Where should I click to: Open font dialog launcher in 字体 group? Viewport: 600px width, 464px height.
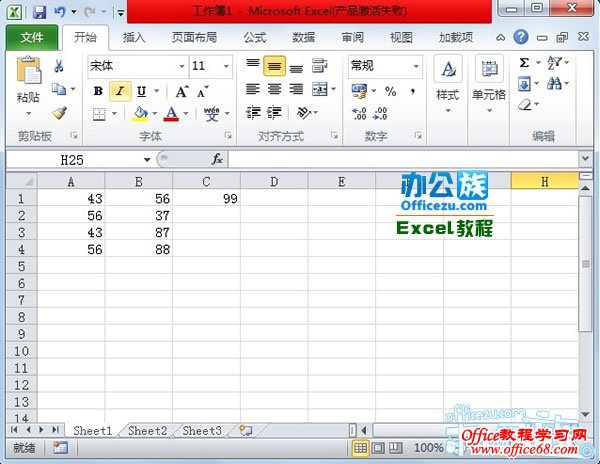(x=228, y=135)
